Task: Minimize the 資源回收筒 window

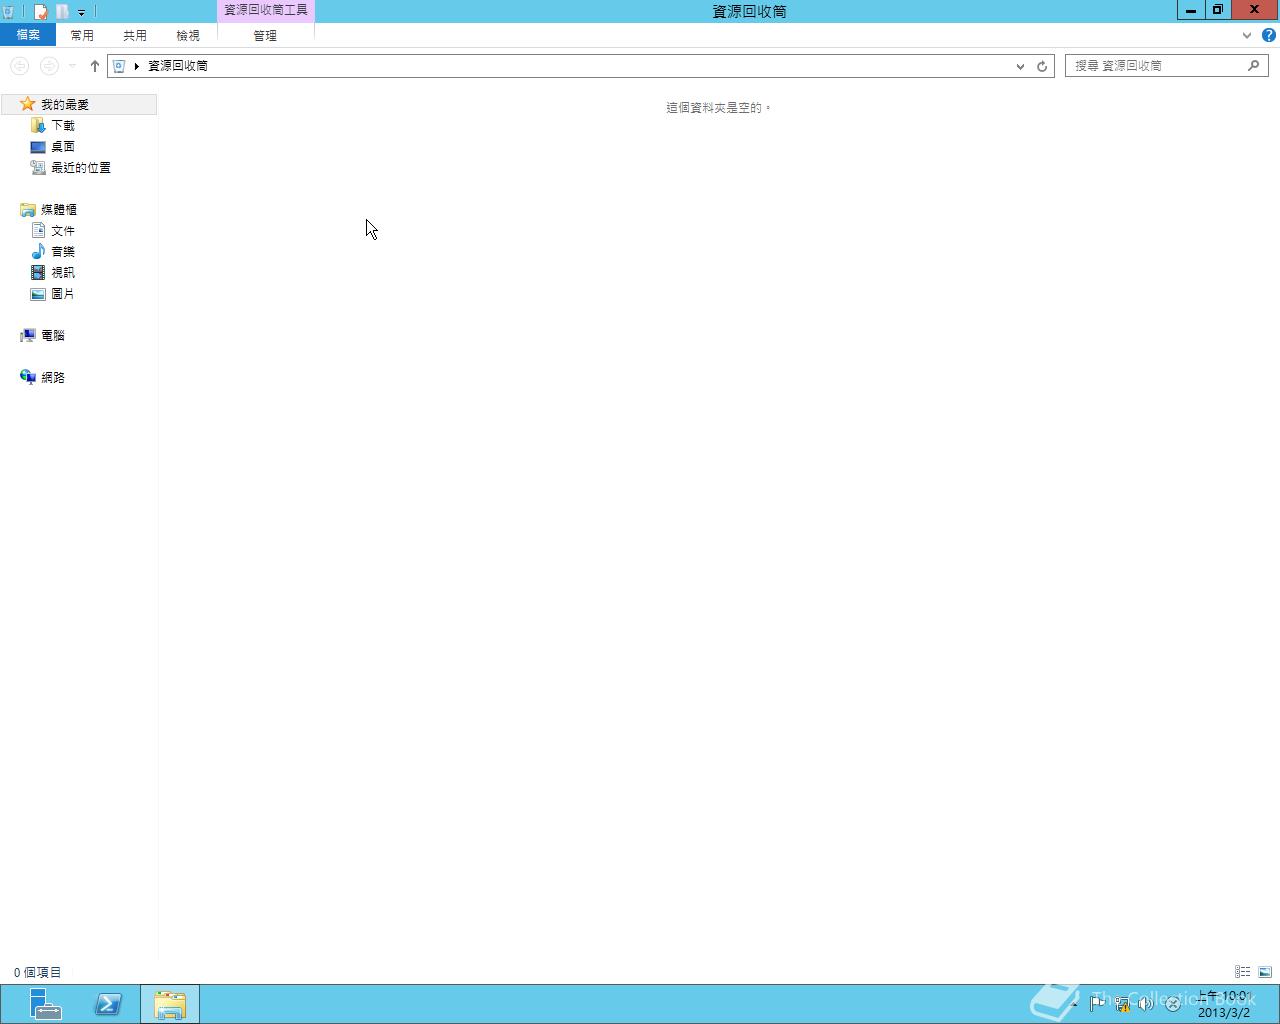Action: (1191, 10)
